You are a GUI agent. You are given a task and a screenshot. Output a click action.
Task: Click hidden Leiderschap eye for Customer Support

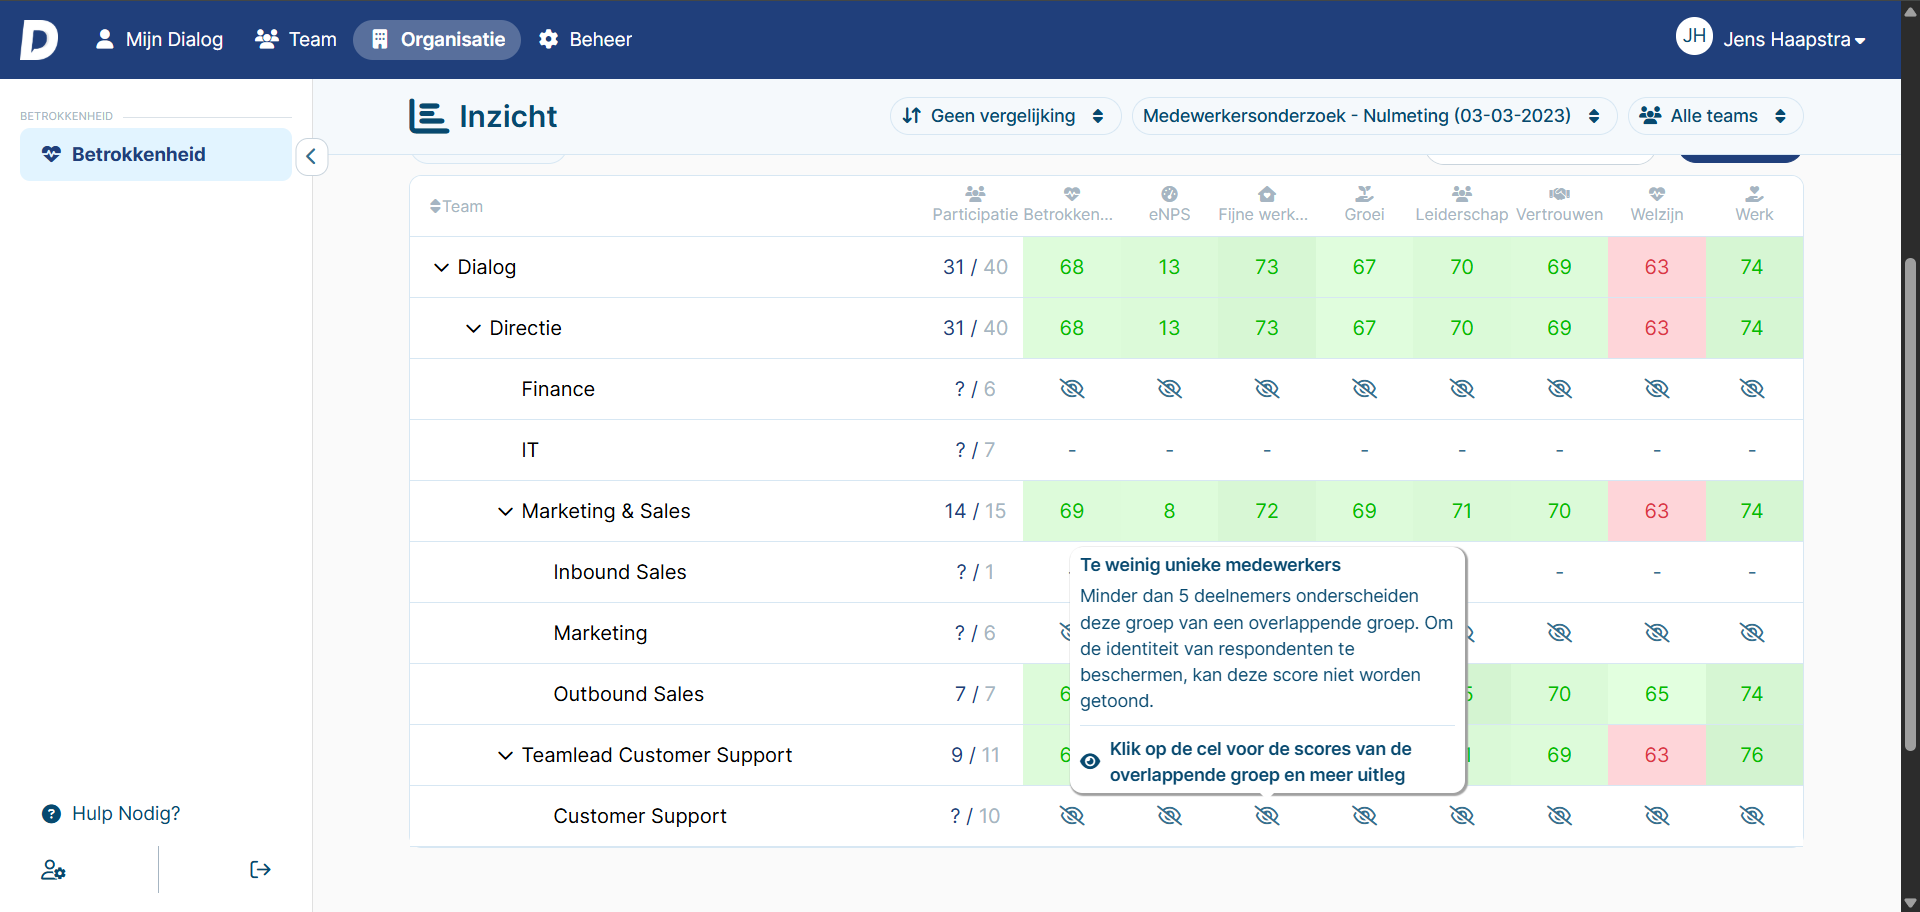(x=1462, y=816)
